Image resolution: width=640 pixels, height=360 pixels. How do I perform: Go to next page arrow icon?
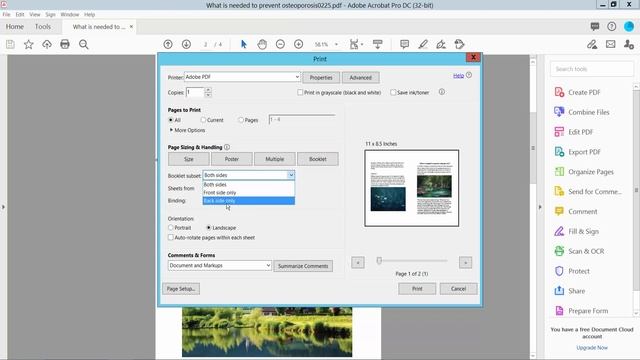click(x=186, y=44)
